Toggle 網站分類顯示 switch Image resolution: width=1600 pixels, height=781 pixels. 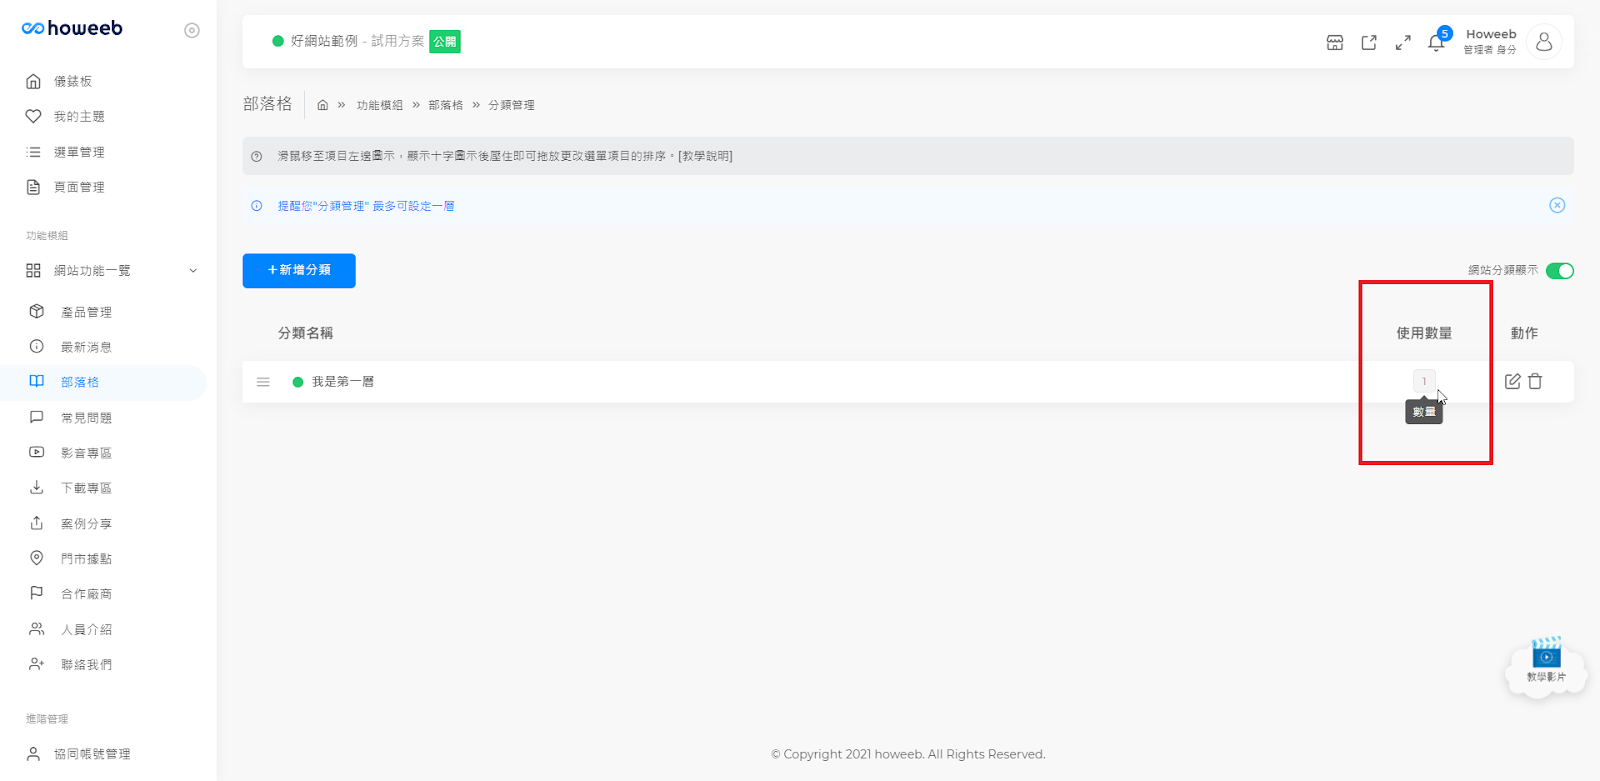[x=1559, y=271]
